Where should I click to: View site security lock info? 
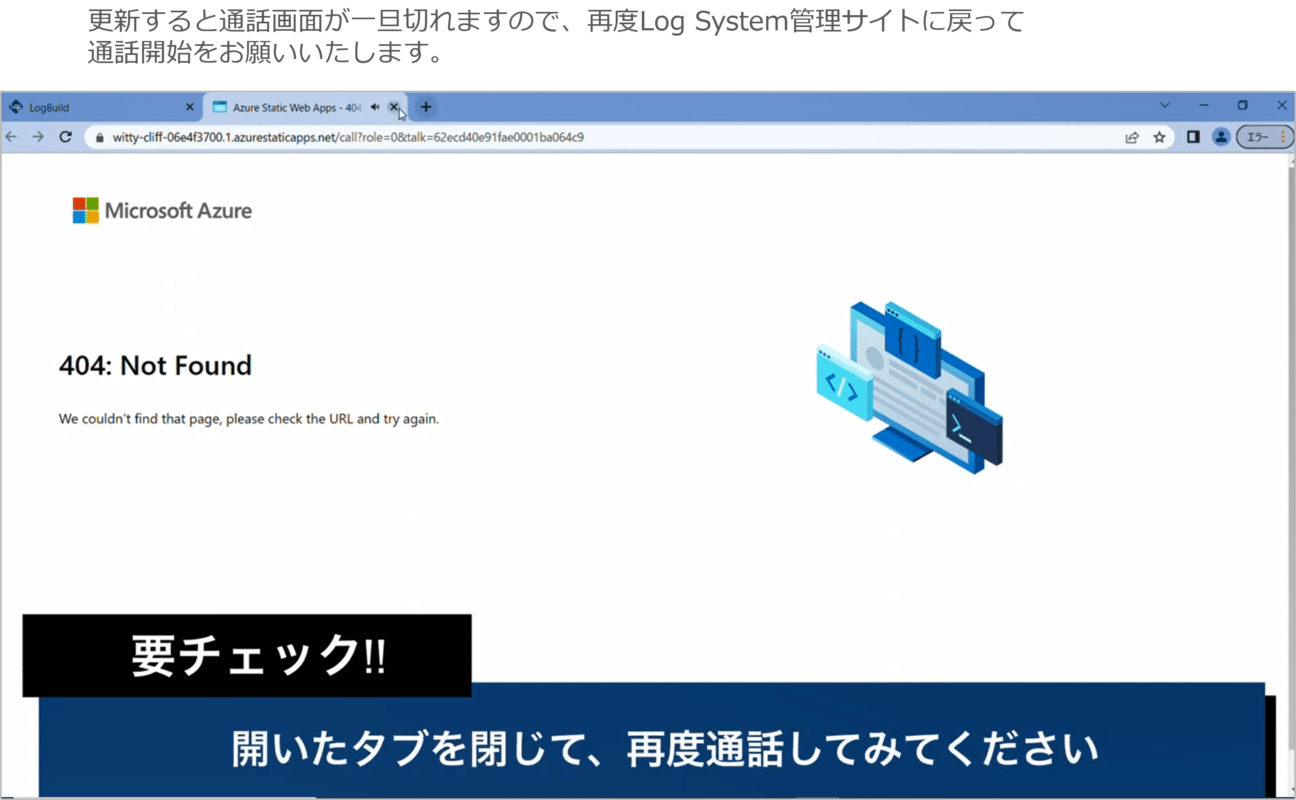100,137
